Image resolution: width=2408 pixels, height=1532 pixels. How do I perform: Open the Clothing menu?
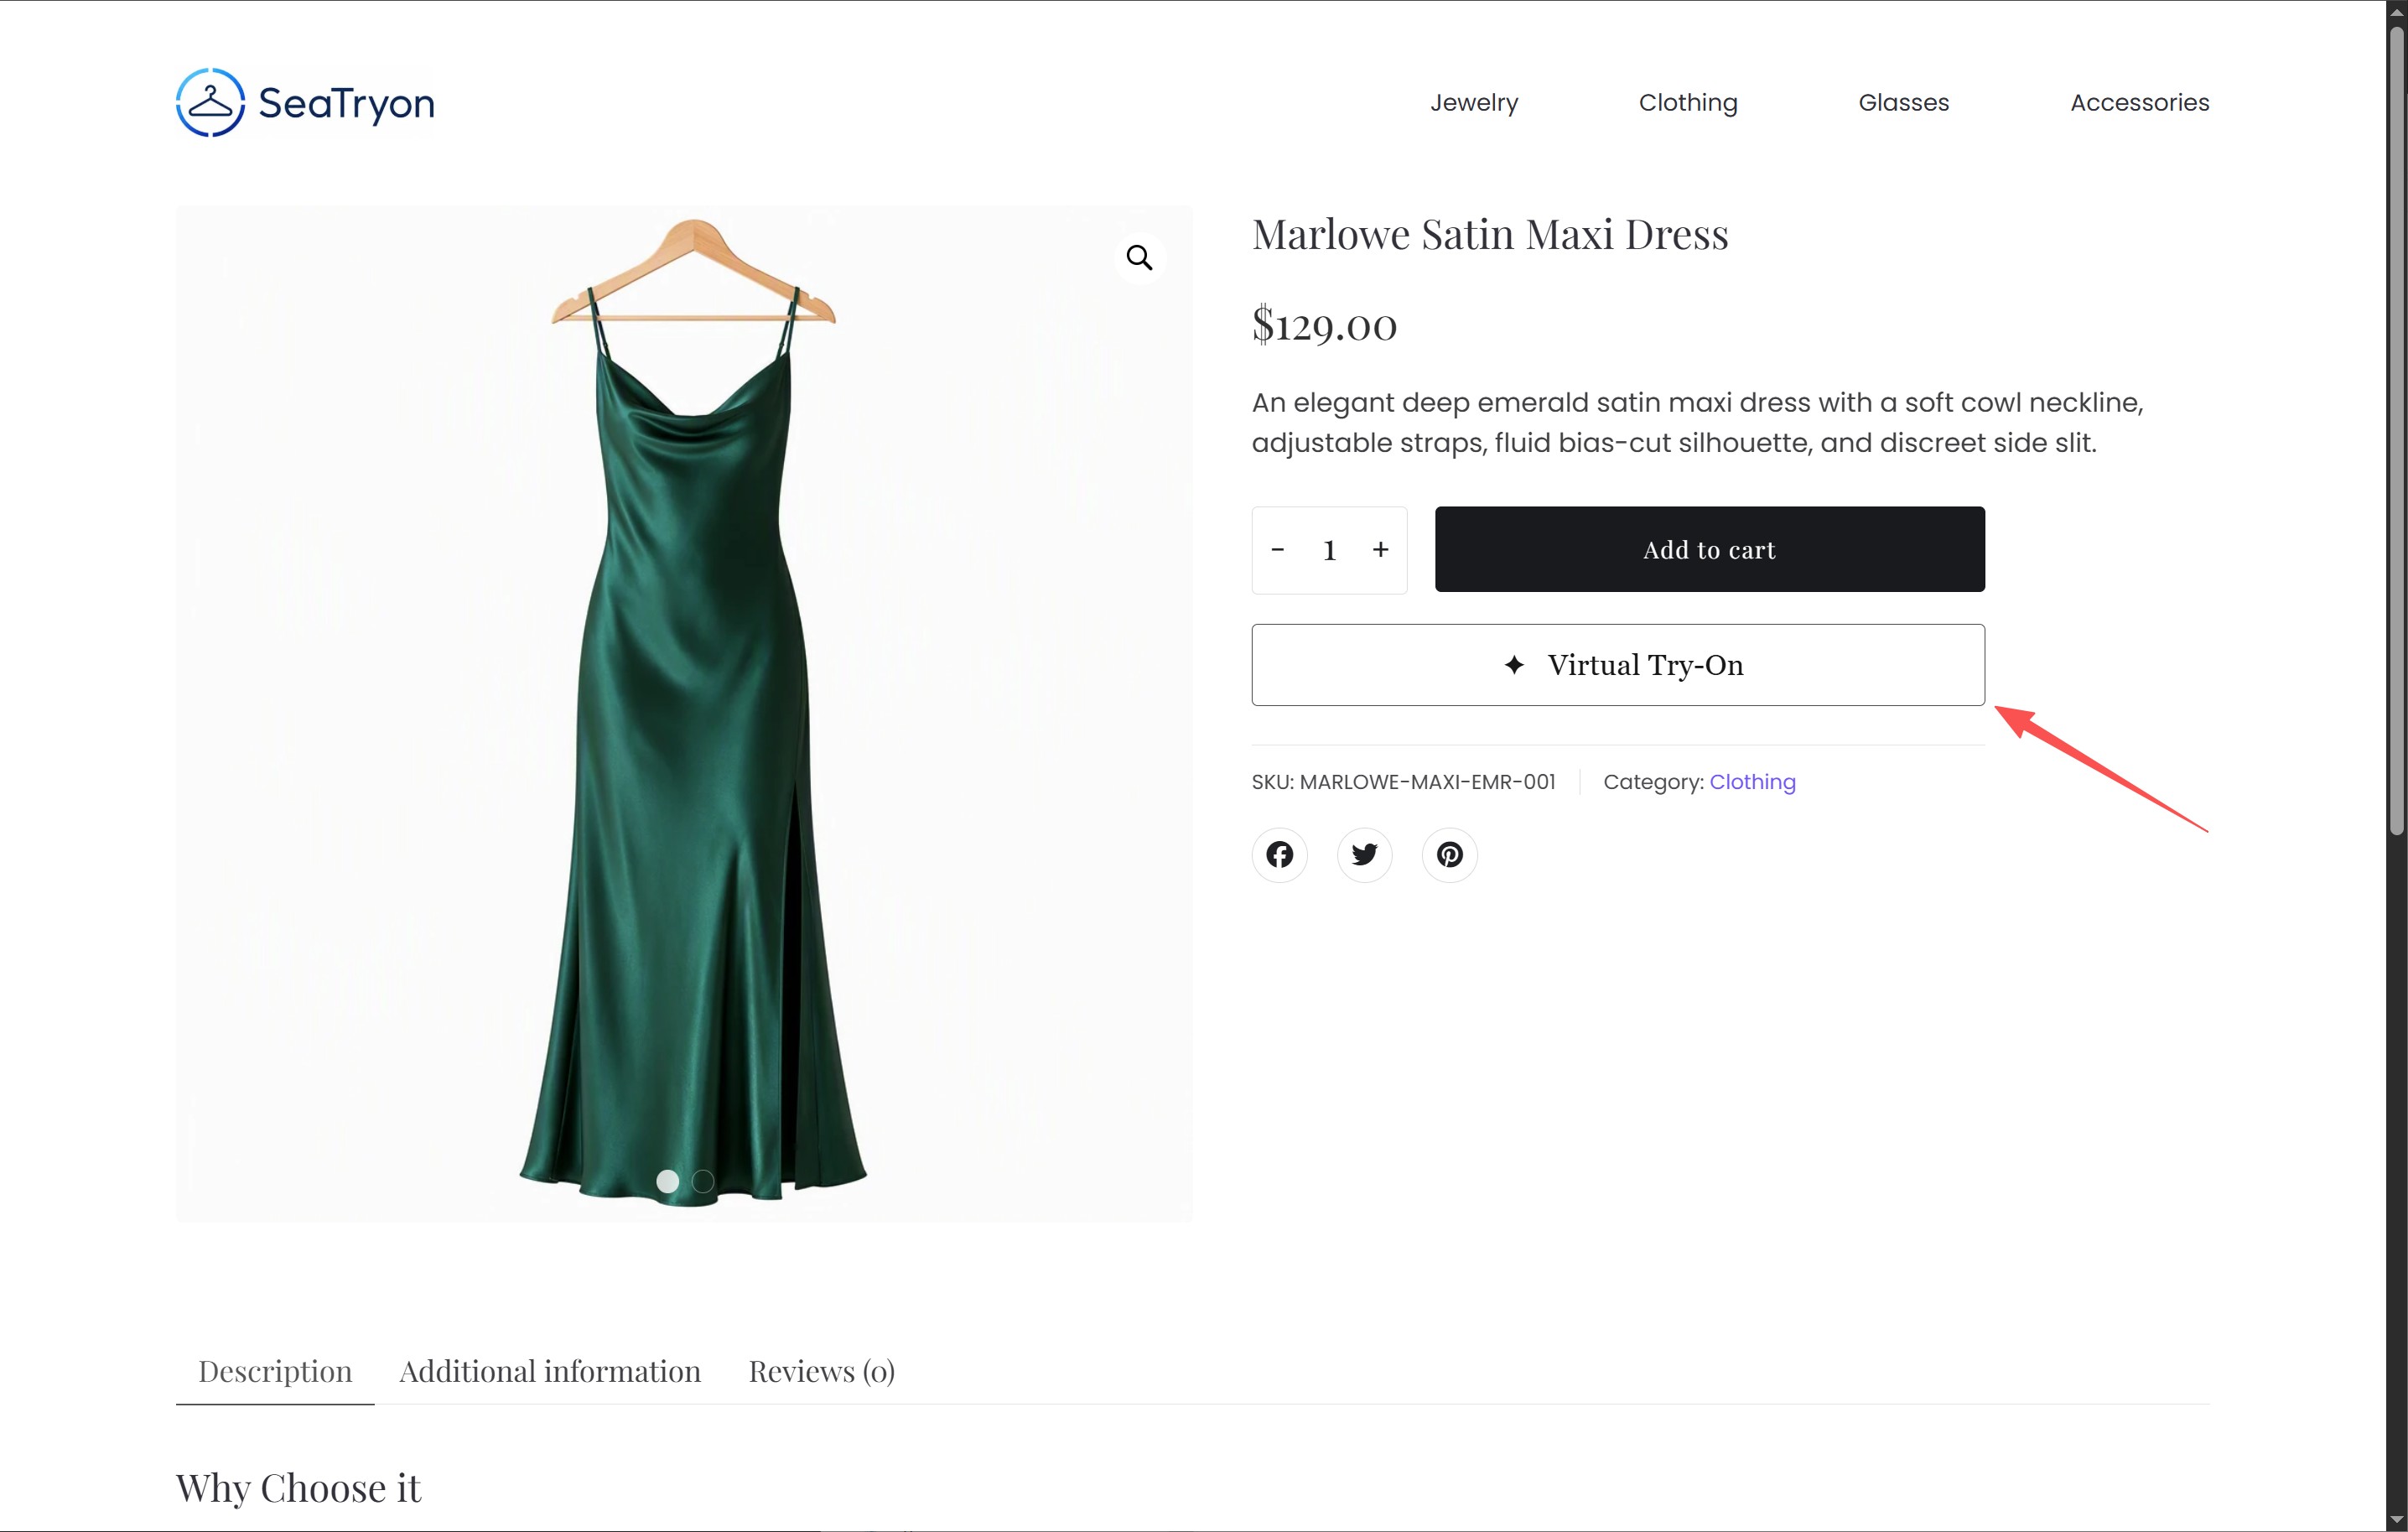point(1688,102)
